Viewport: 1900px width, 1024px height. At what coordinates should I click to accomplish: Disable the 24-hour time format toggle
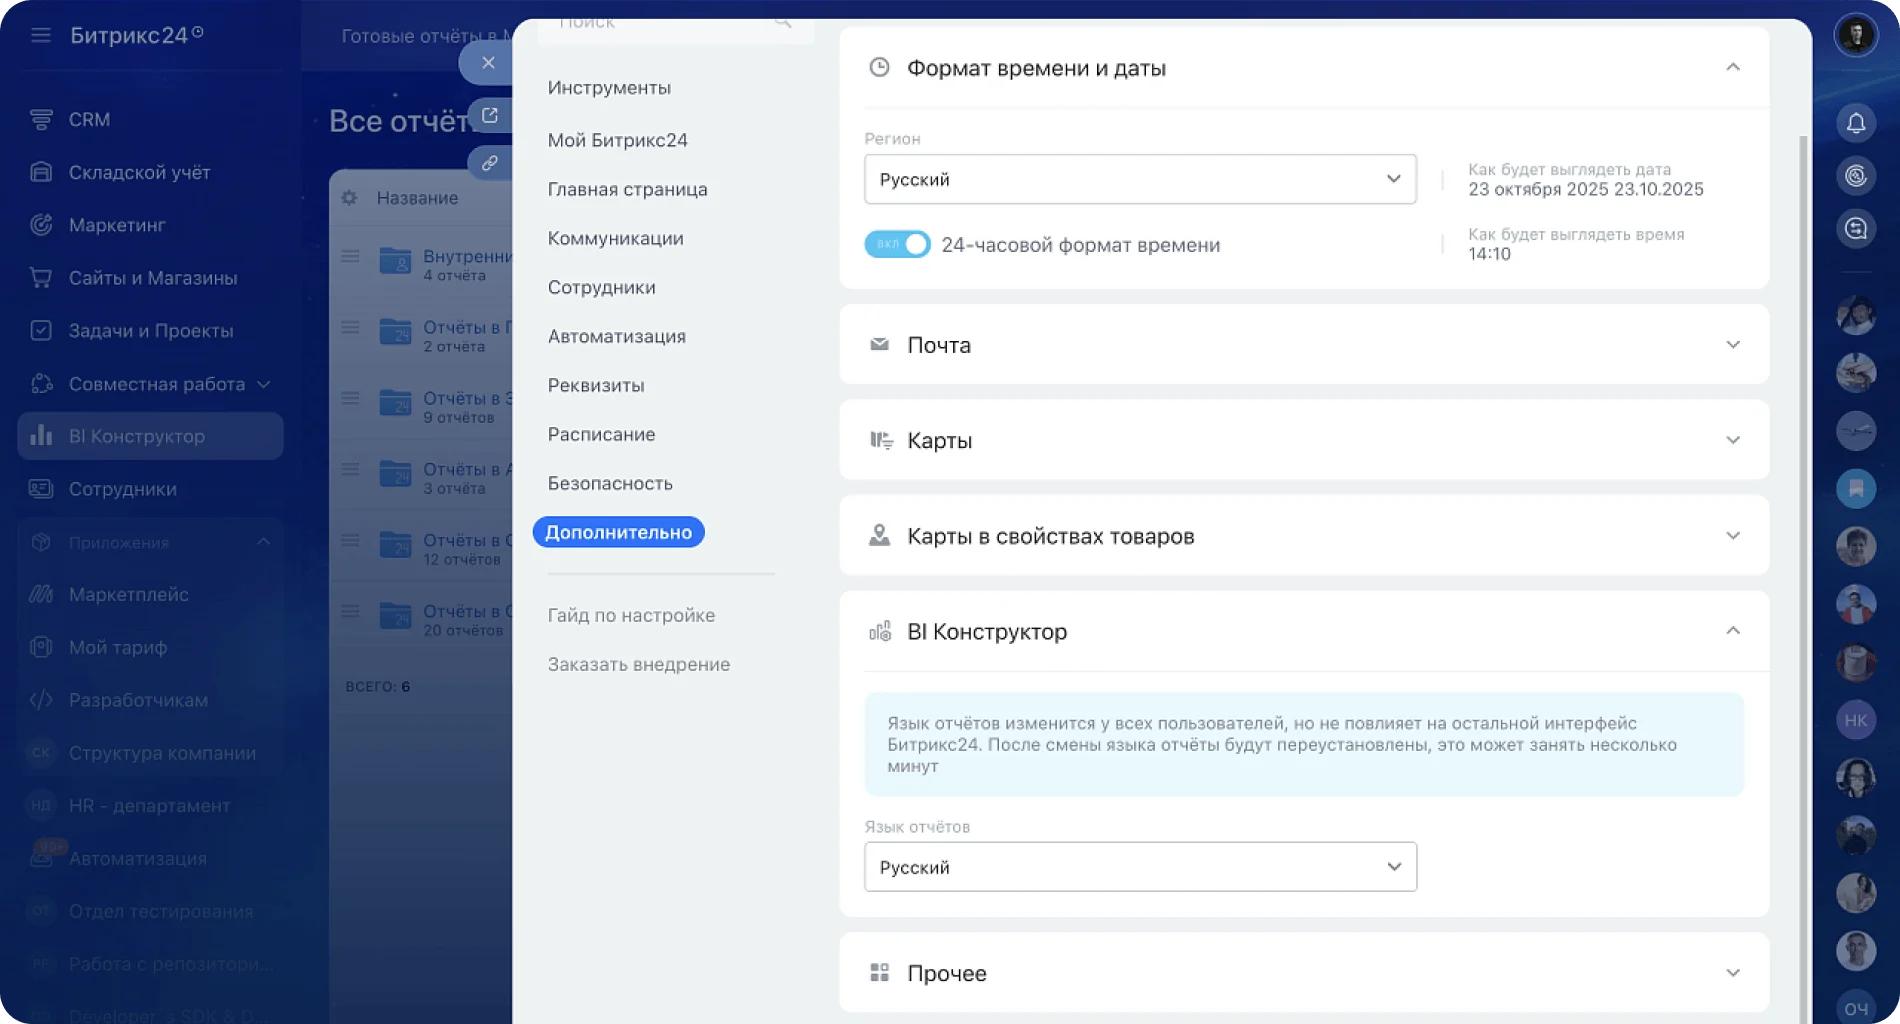pos(897,245)
